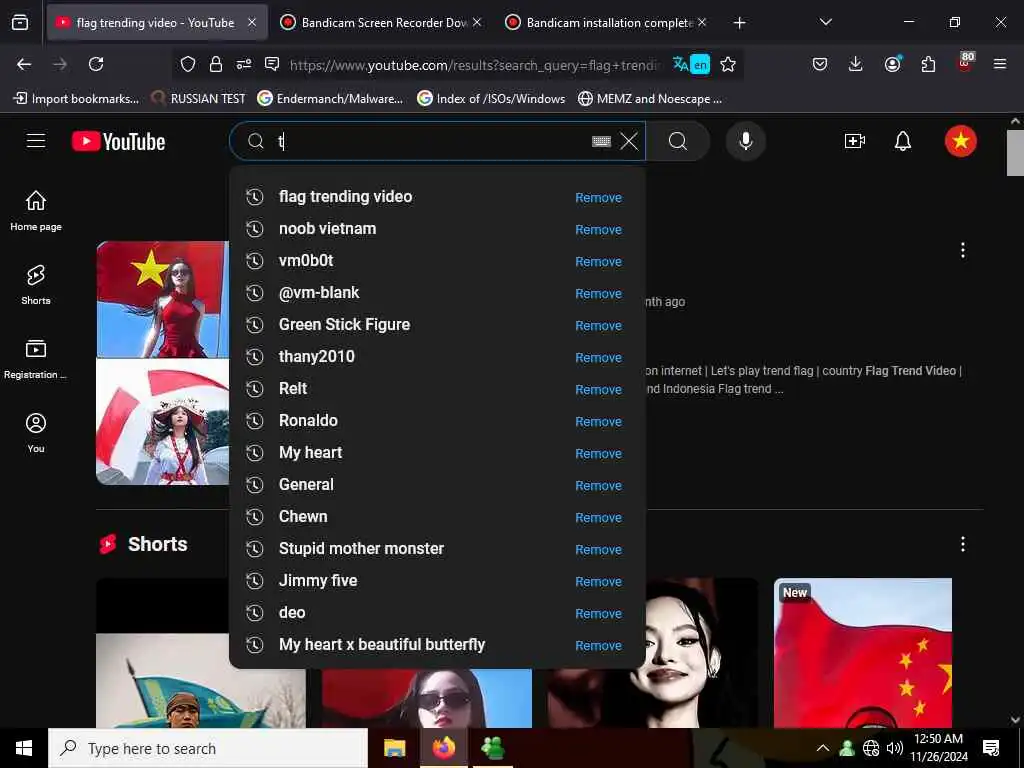Go to YouTube Home page in sidebar
Viewport: 1024px width, 768px height.
(x=36, y=210)
